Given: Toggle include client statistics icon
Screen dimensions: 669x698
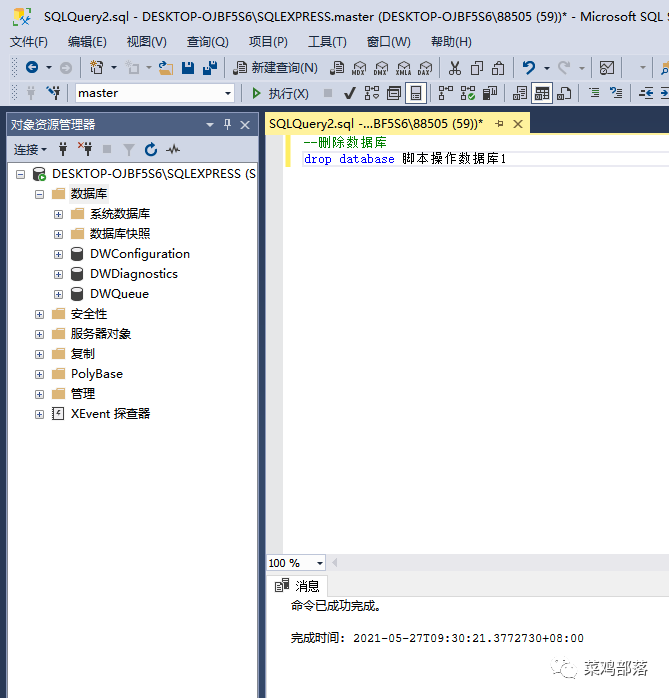Looking at the screenshot, I should pos(490,93).
